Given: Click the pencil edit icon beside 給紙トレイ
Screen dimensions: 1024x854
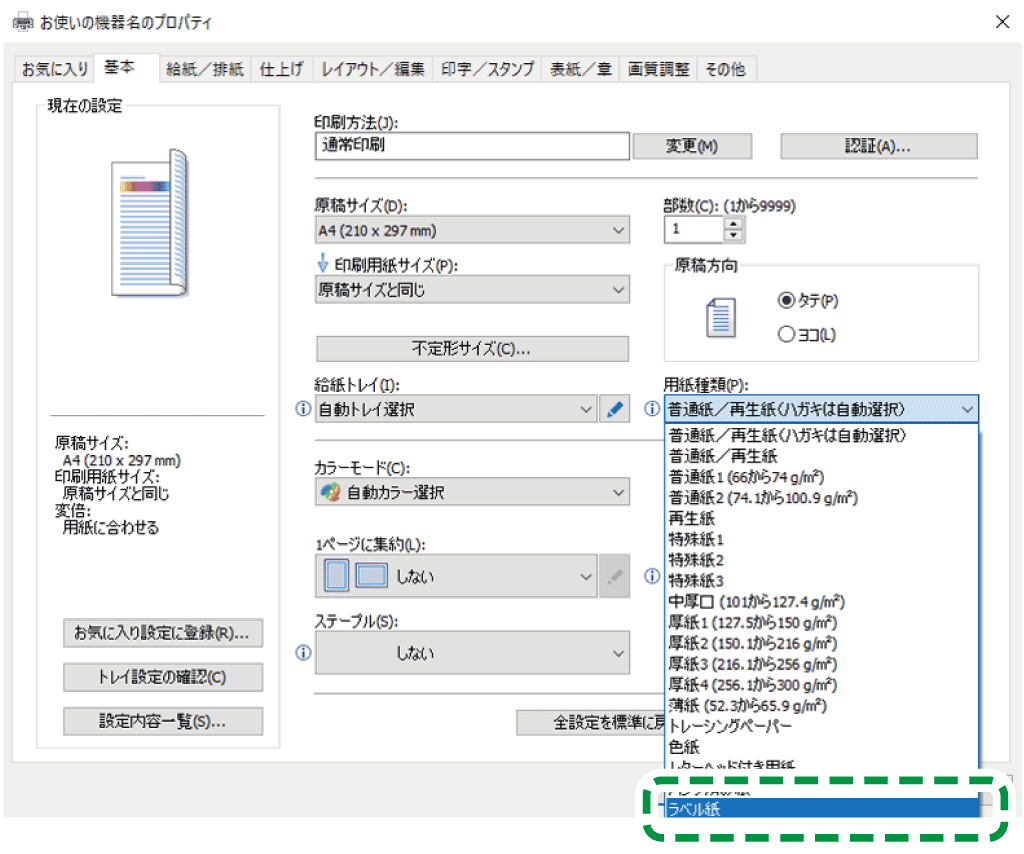Looking at the screenshot, I should click(615, 409).
